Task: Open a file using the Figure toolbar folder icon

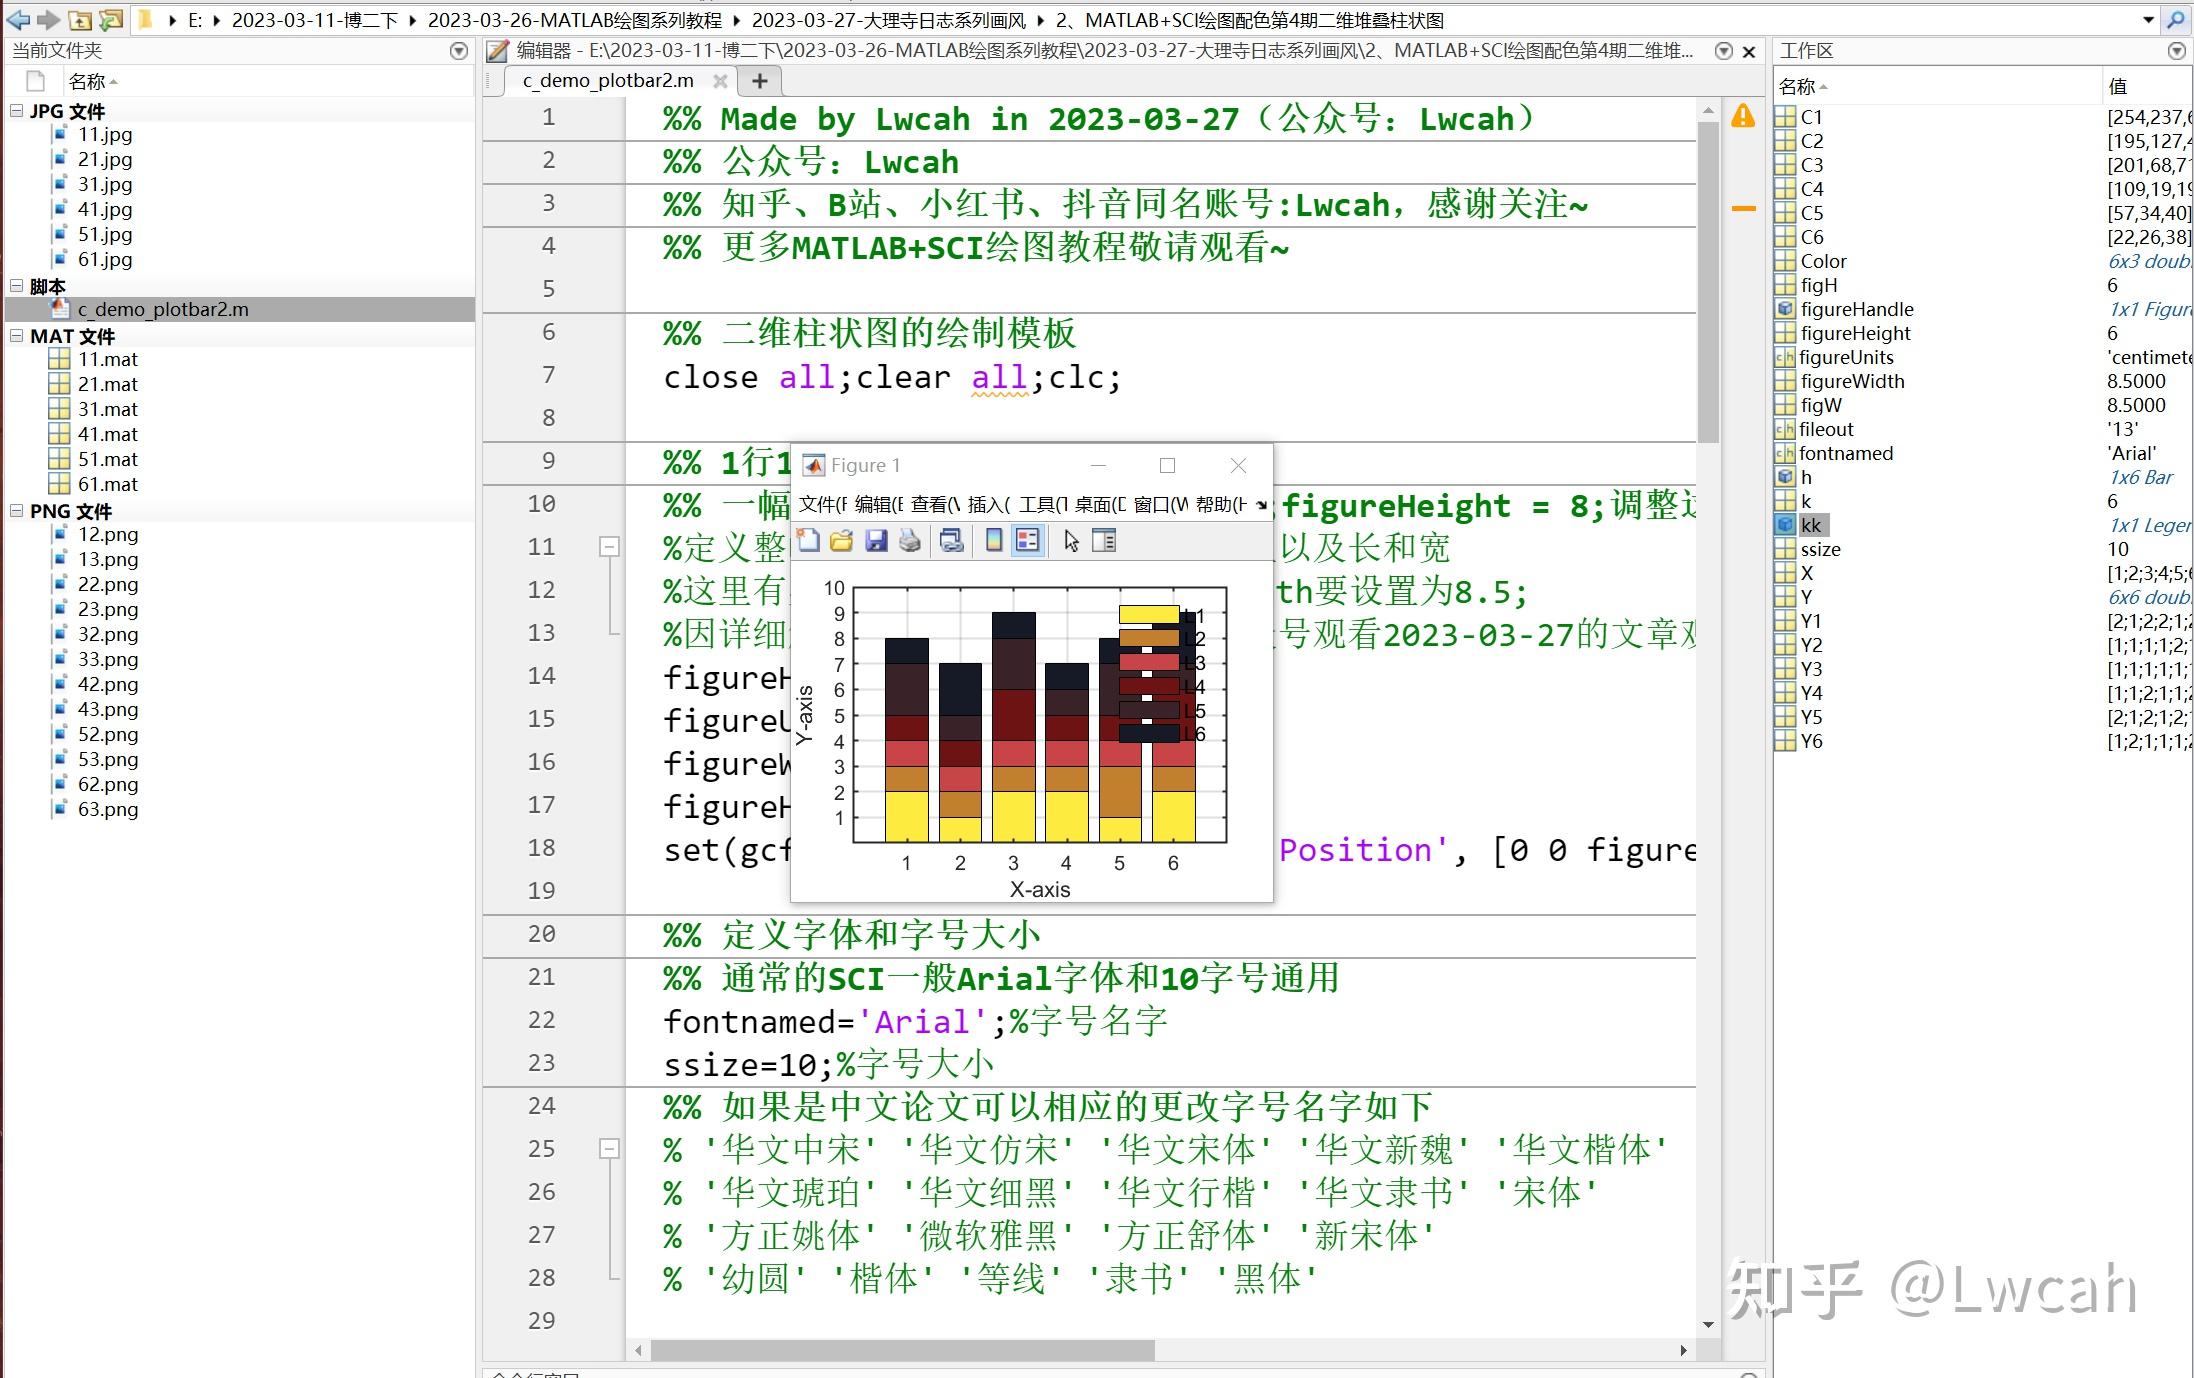Action: click(x=840, y=540)
